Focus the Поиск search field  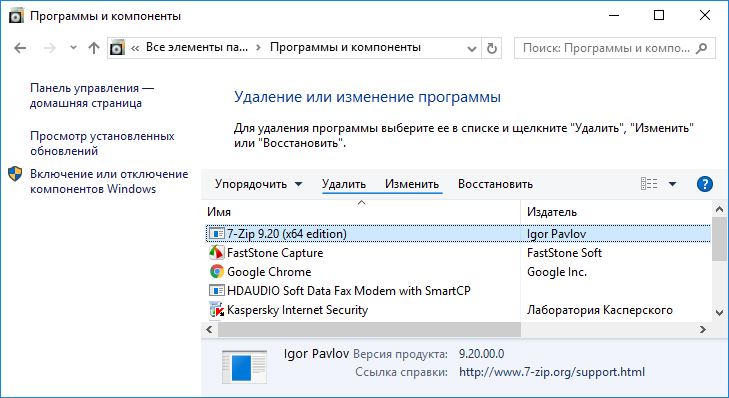click(615, 48)
